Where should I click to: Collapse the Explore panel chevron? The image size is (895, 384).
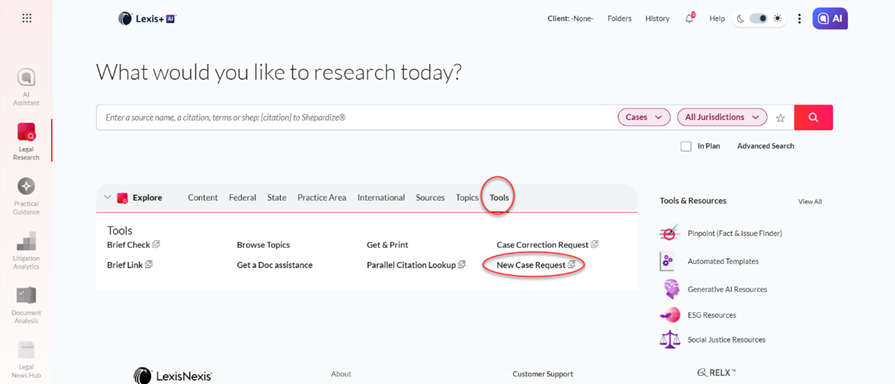tap(107, 197)
